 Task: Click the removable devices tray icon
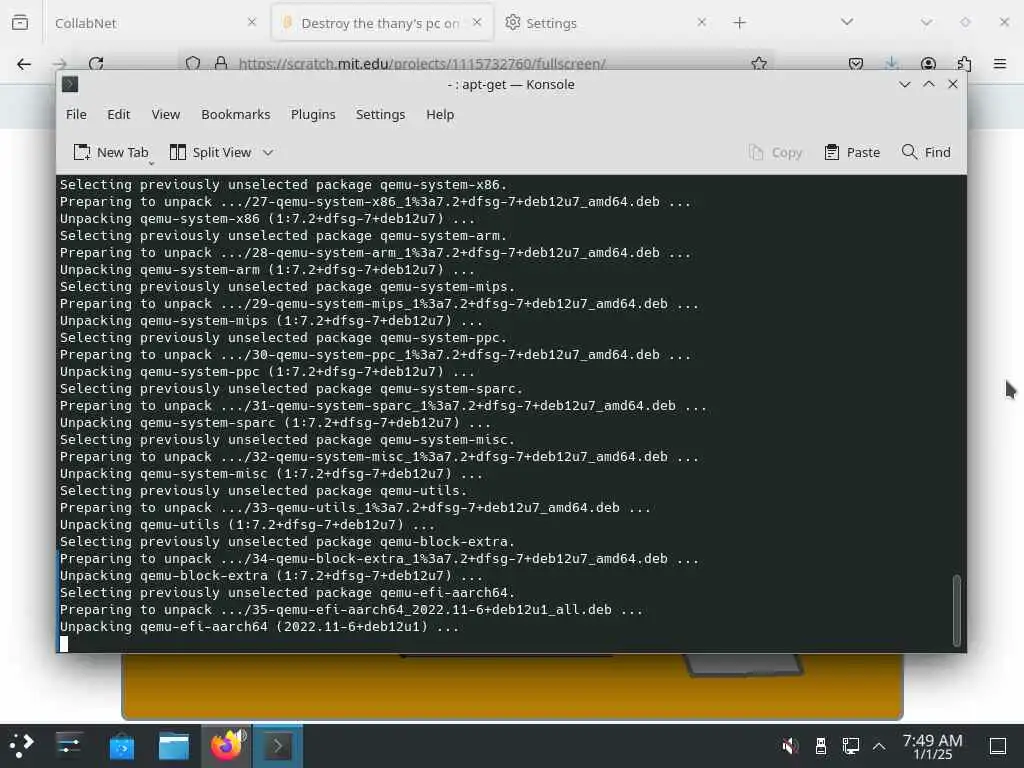coord(821,746)
